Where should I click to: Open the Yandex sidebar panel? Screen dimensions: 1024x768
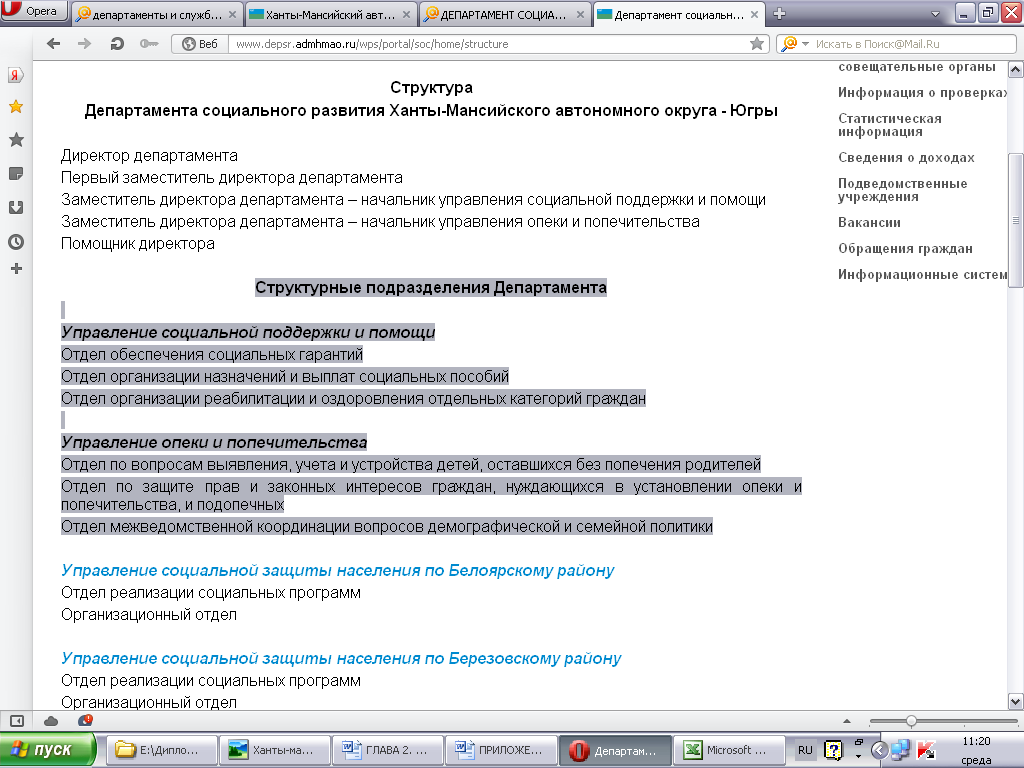[16, 75]
